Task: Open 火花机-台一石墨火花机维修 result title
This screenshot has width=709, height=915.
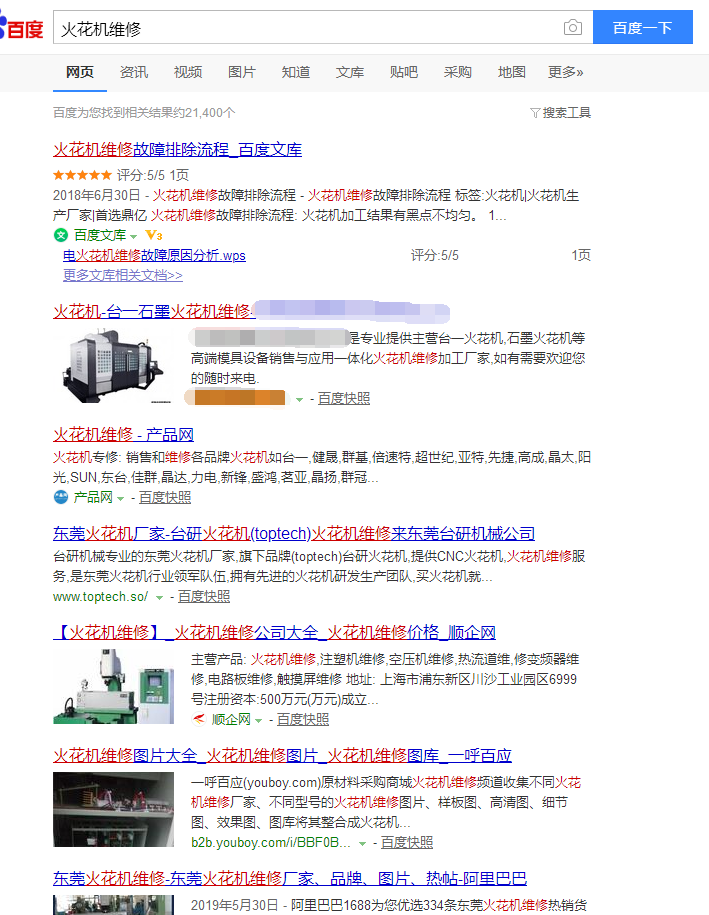Action: click(x=154, y=311)
